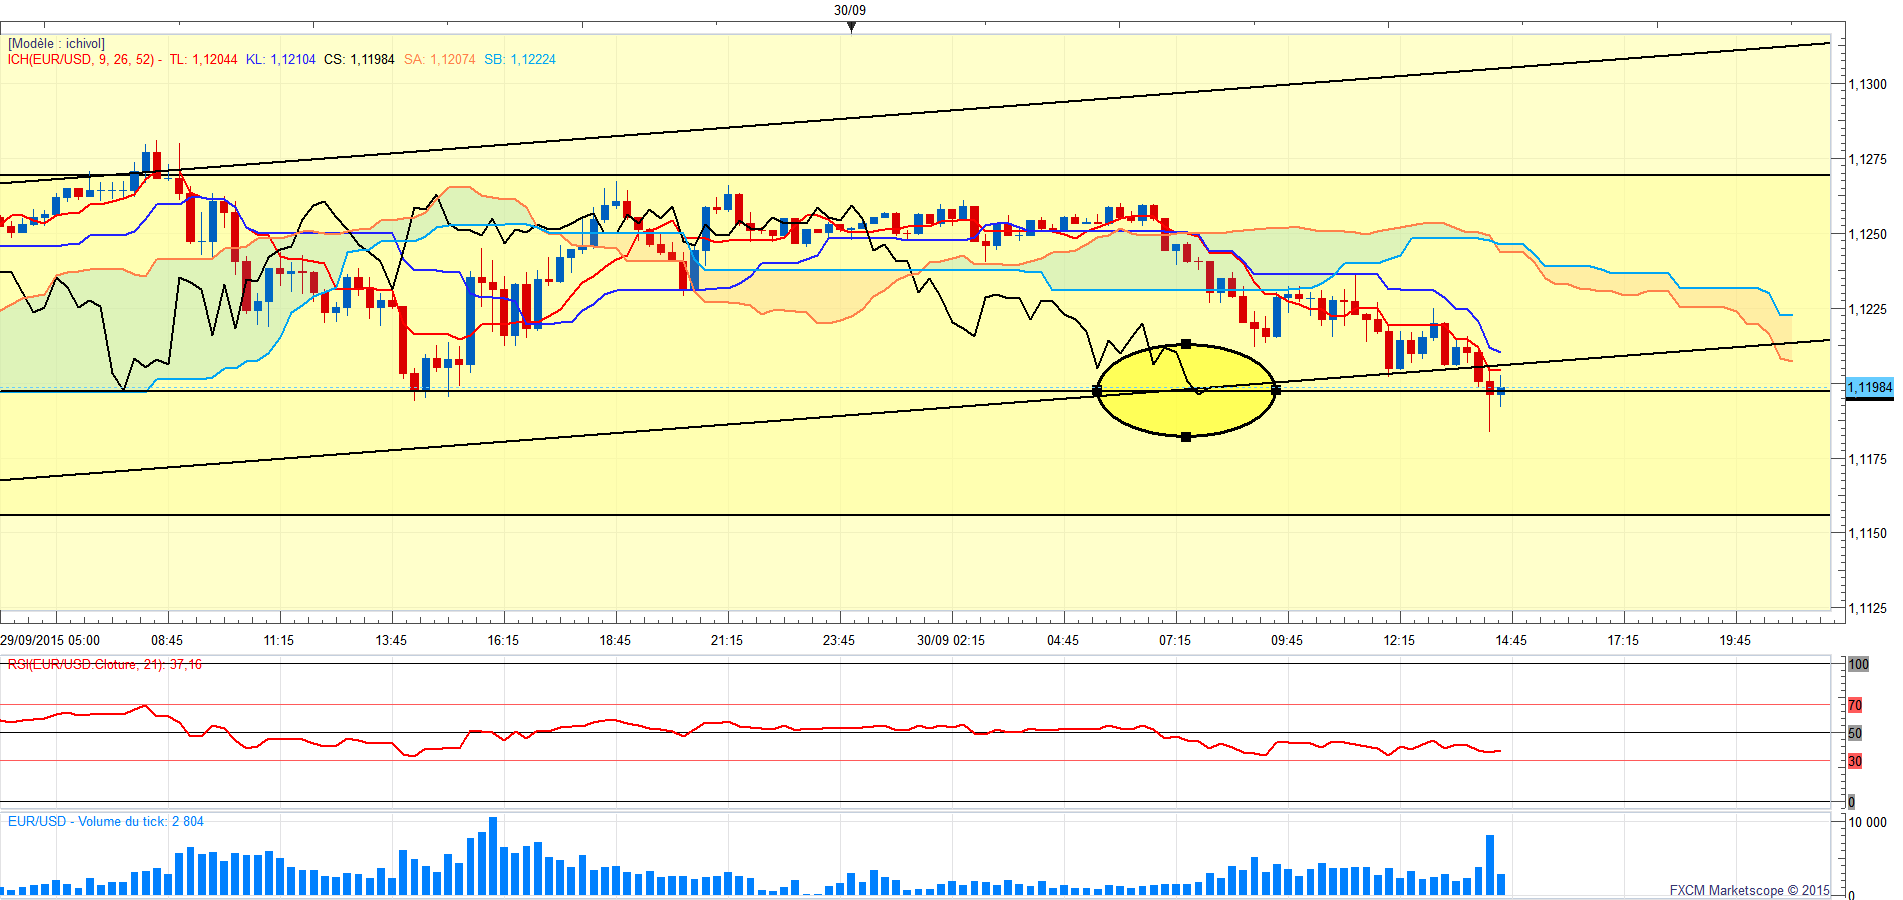The height and width of the screenshot is (900, 1903).
Task: Click the 29/09/2015 05:00 time label
Action: [x=50, y=641]
